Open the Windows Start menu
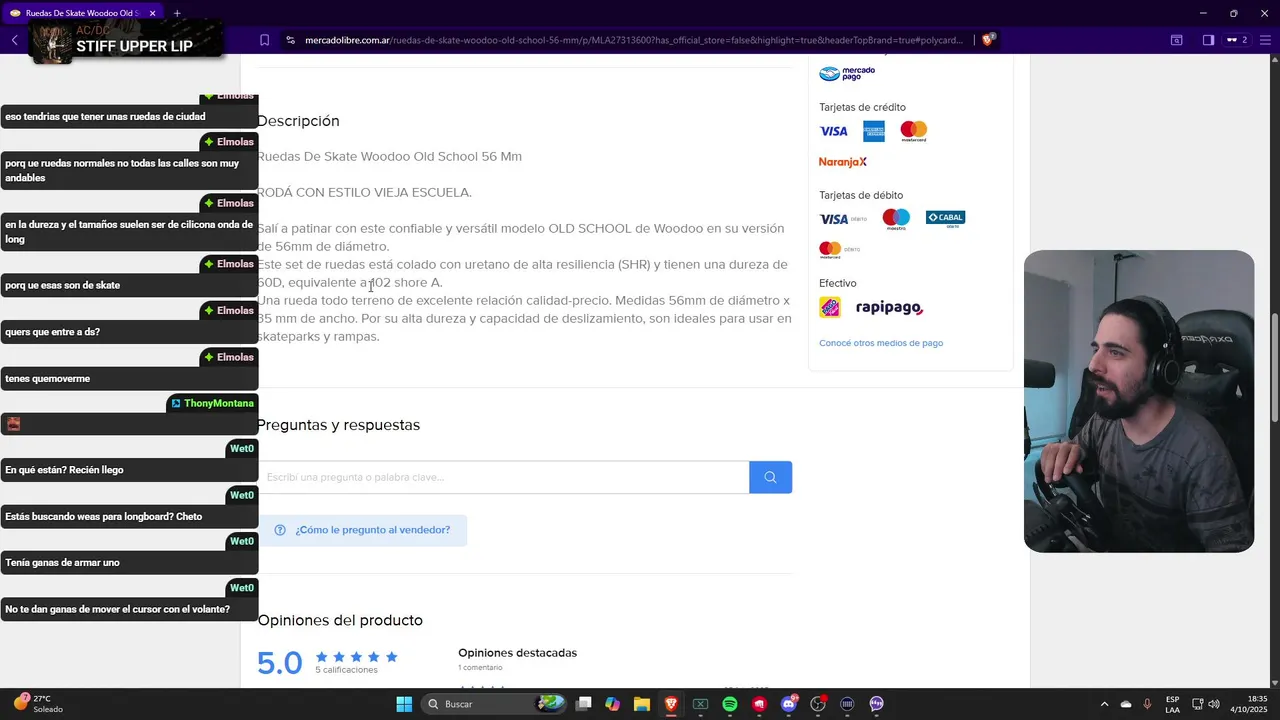1280x720 pixels. [404, 704]
